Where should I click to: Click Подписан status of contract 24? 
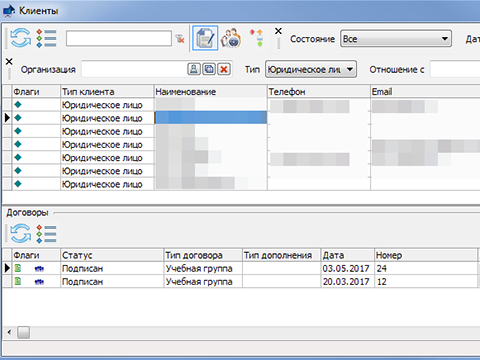point(112,268)
